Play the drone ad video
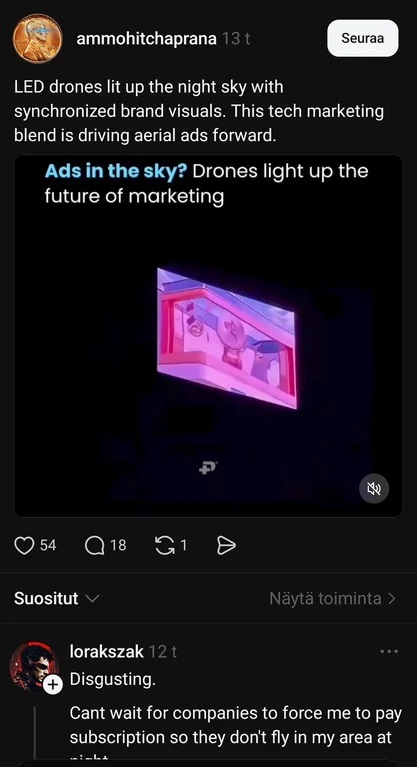 (208, 336)
